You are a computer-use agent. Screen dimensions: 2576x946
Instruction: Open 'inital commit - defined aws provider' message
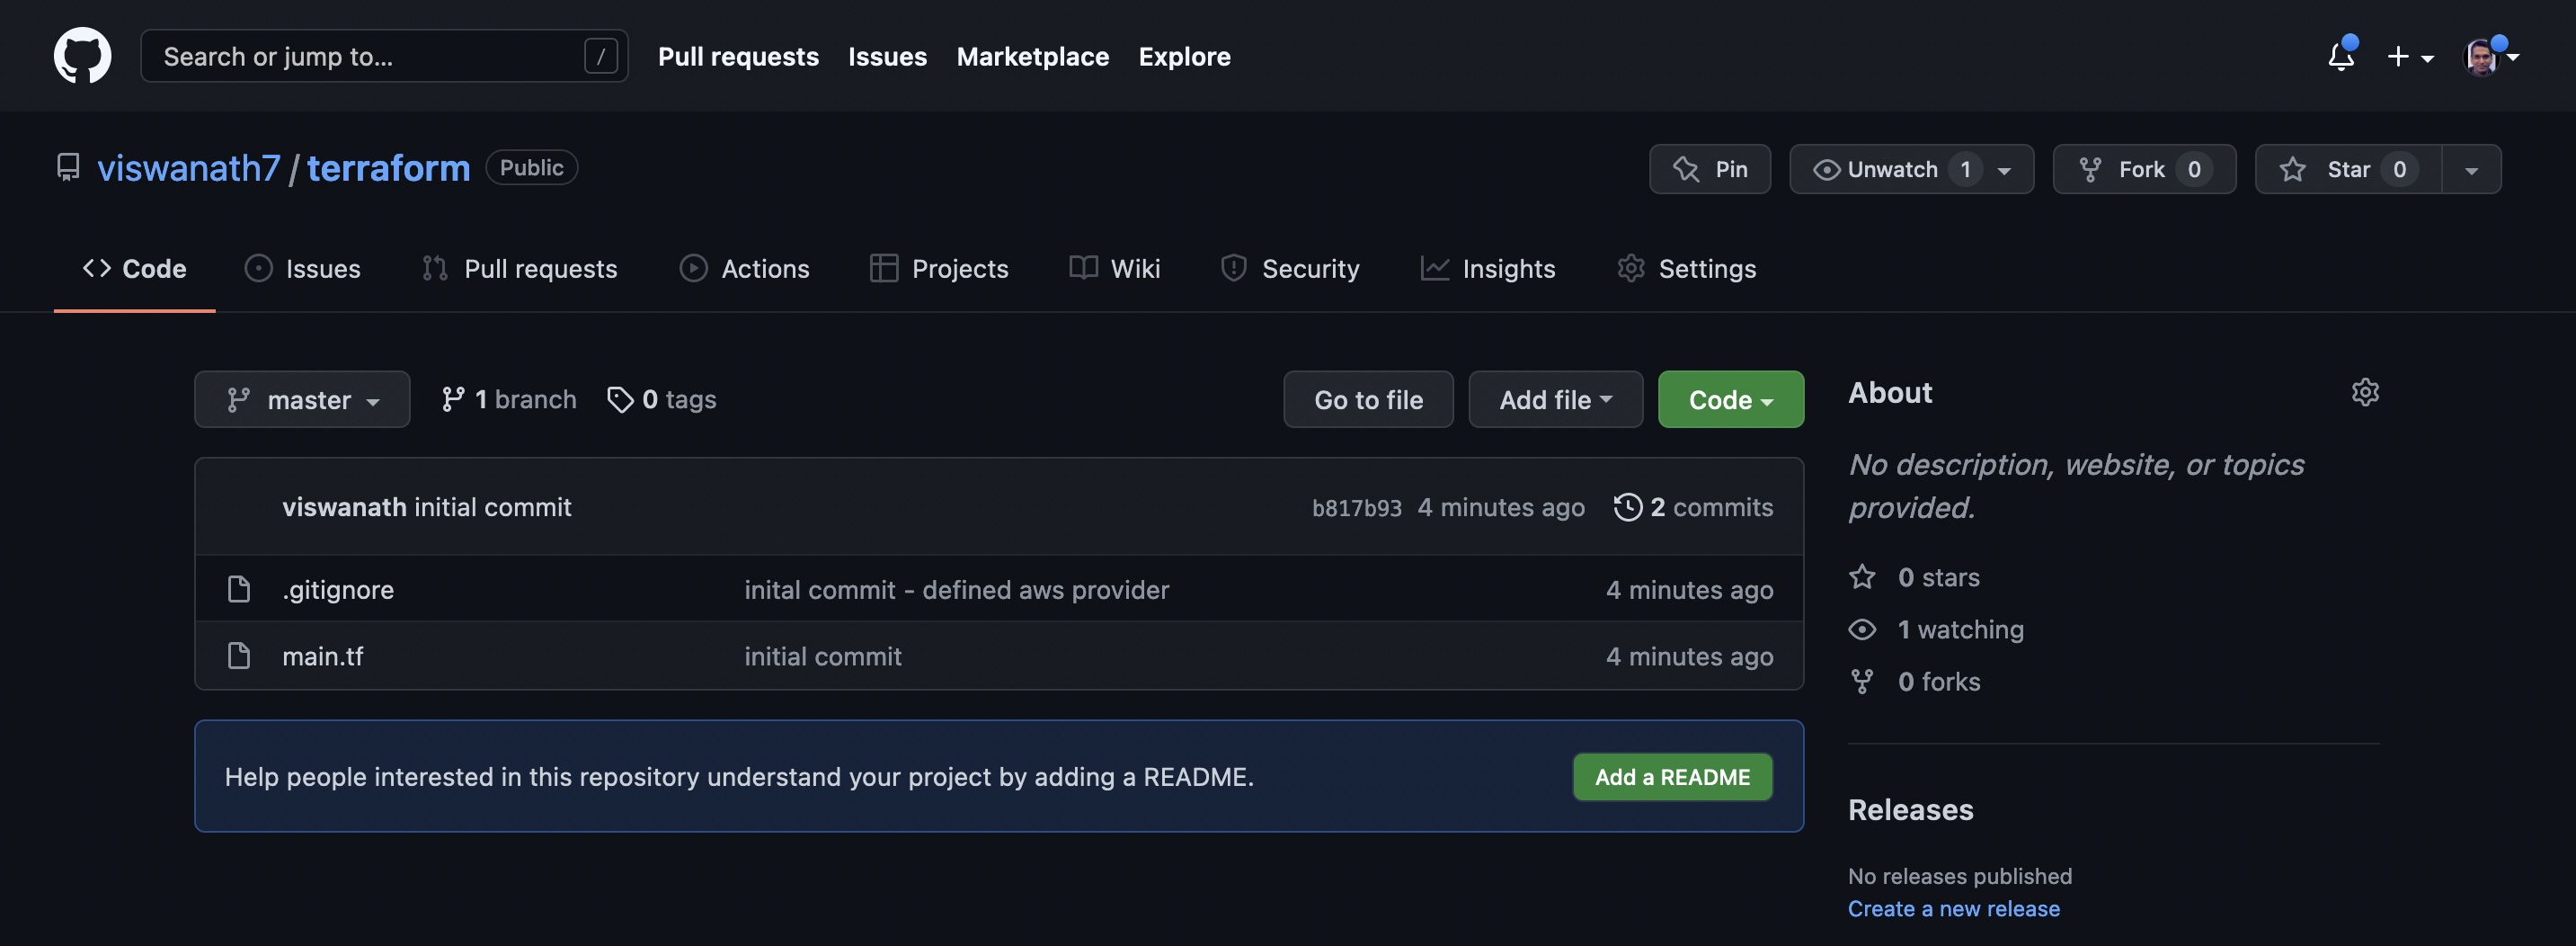click(956, 590)
